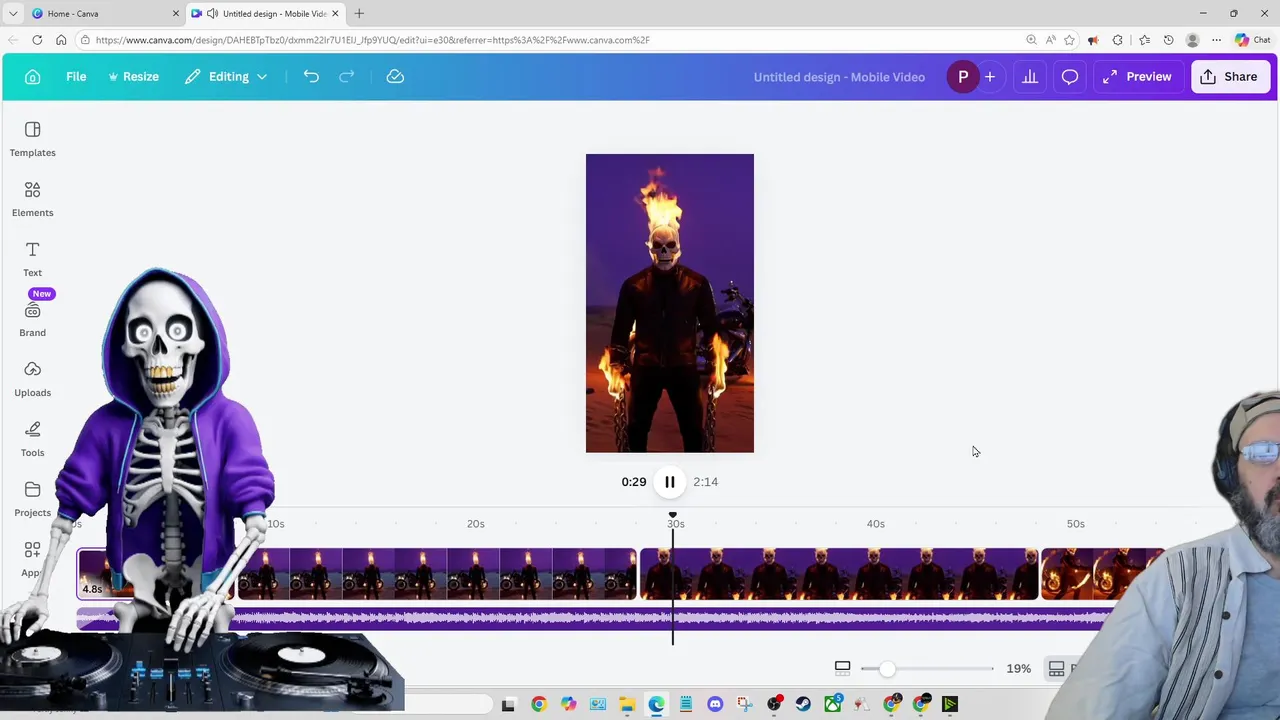Open the Tools panel
The width and height of the screenshot is (1280, 720).
[32, 439]
